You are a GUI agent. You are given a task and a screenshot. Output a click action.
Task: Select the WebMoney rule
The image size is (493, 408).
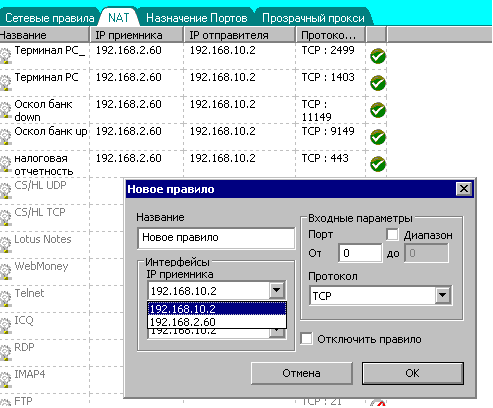click(41, 266)
